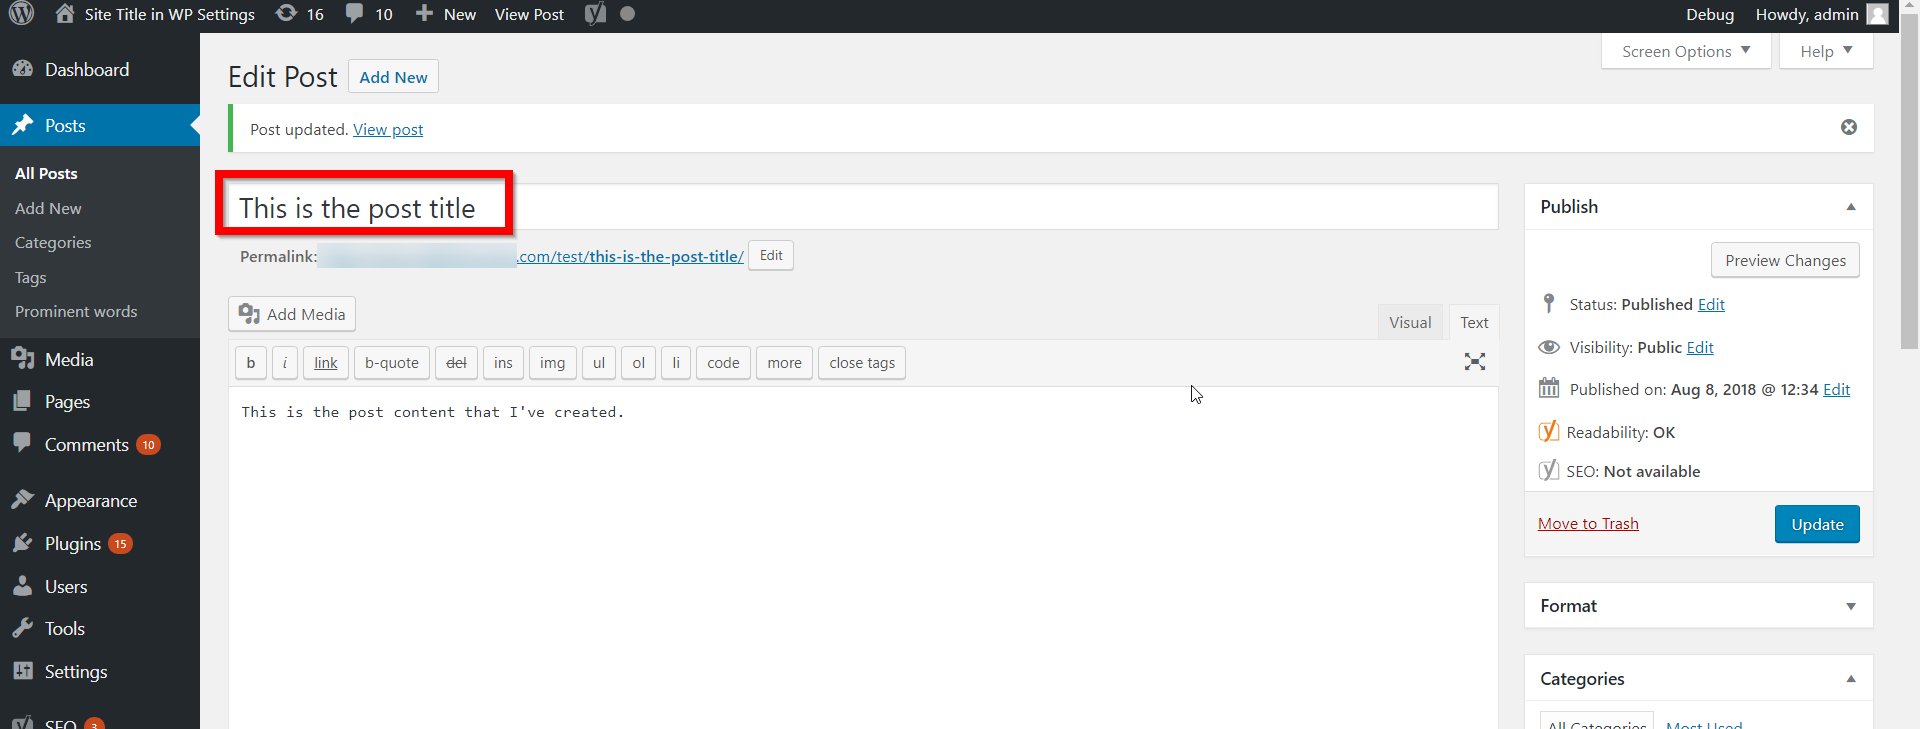The width and height of the screenshot is (1920, 729).
Task: Edit the post Status
Action: pyautogui.click(x=1711, y=304)
